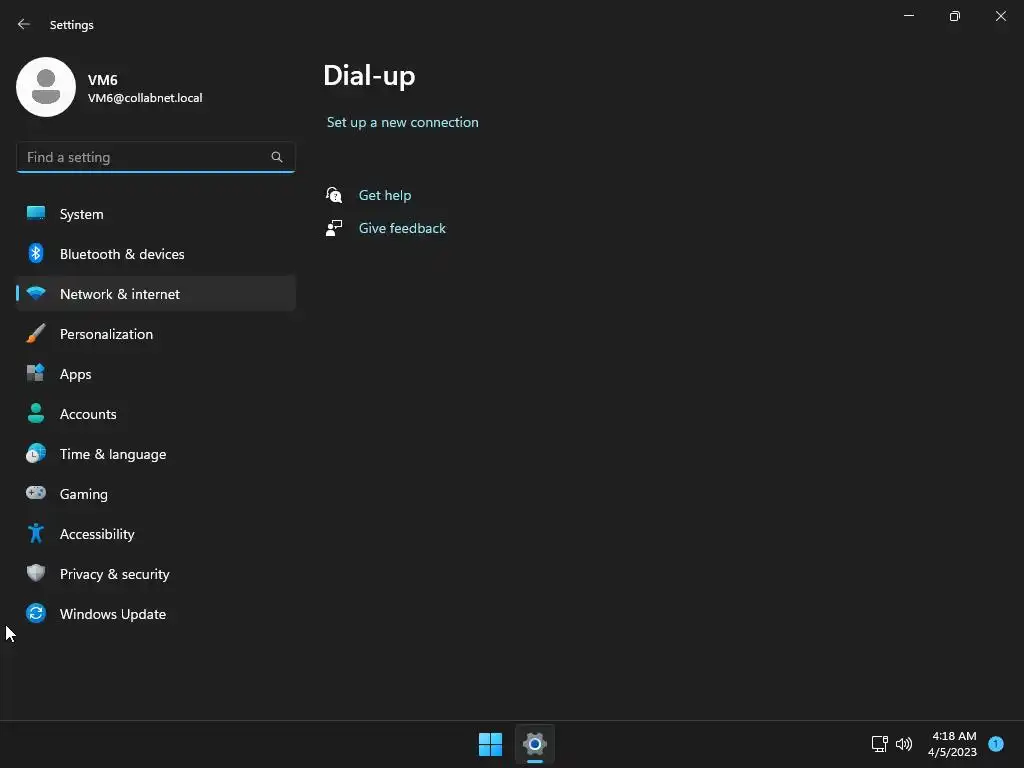Open the network tray icon
Image resolution: width=1024 pixels, height=768 pixels.
click(880, 744)
